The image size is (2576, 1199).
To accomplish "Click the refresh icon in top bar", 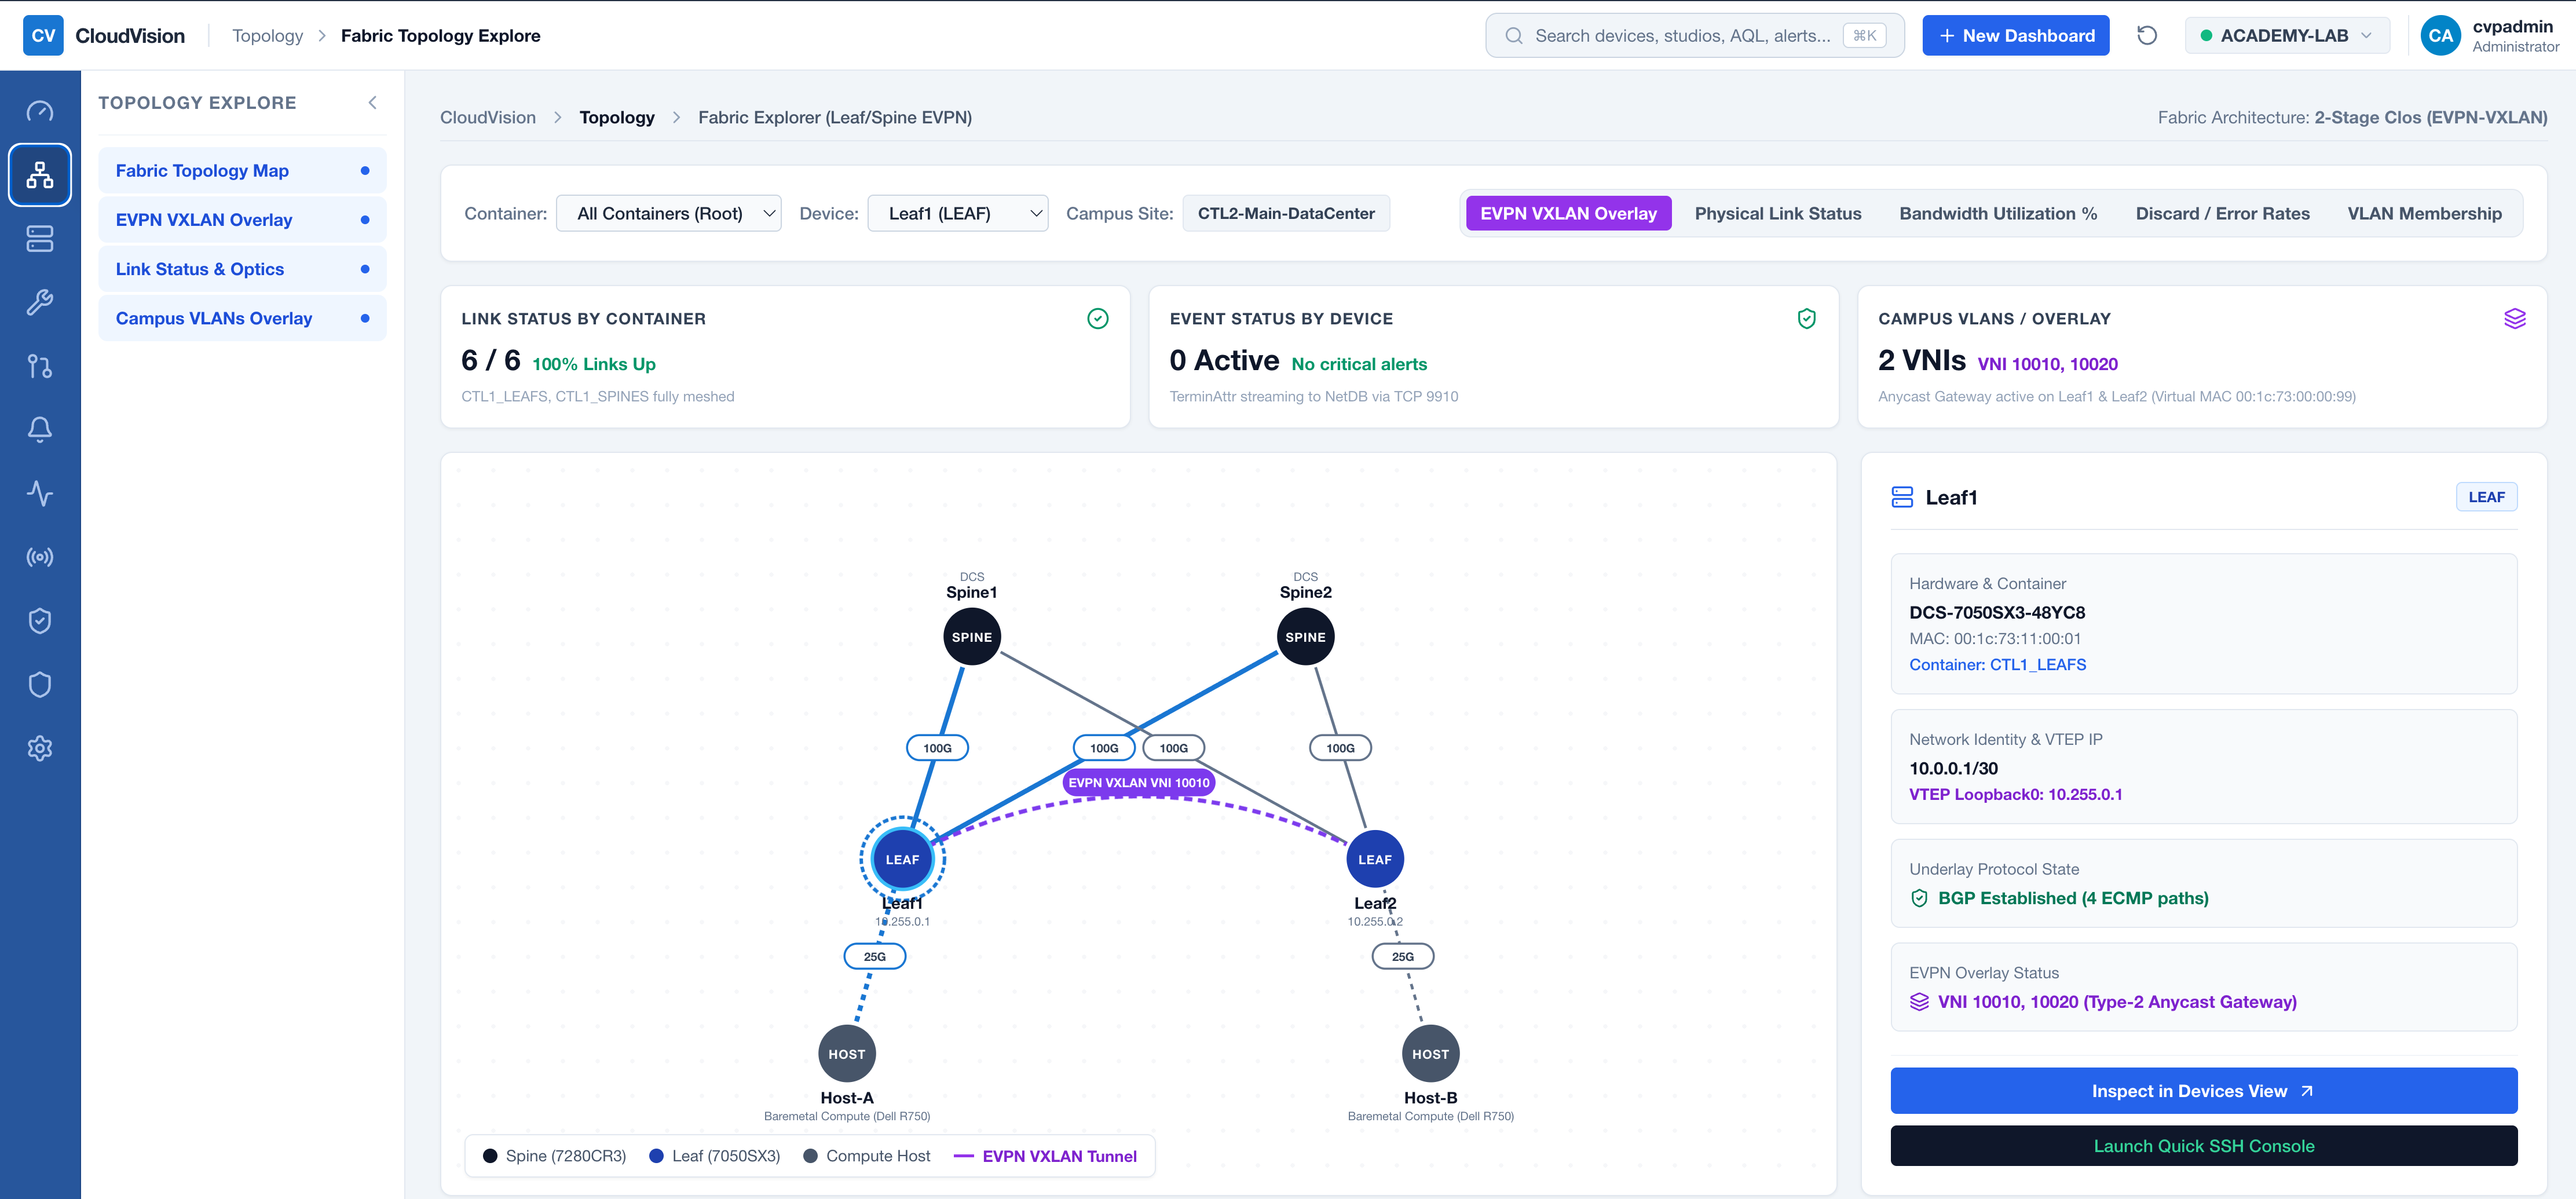I will coord(2147,36).
